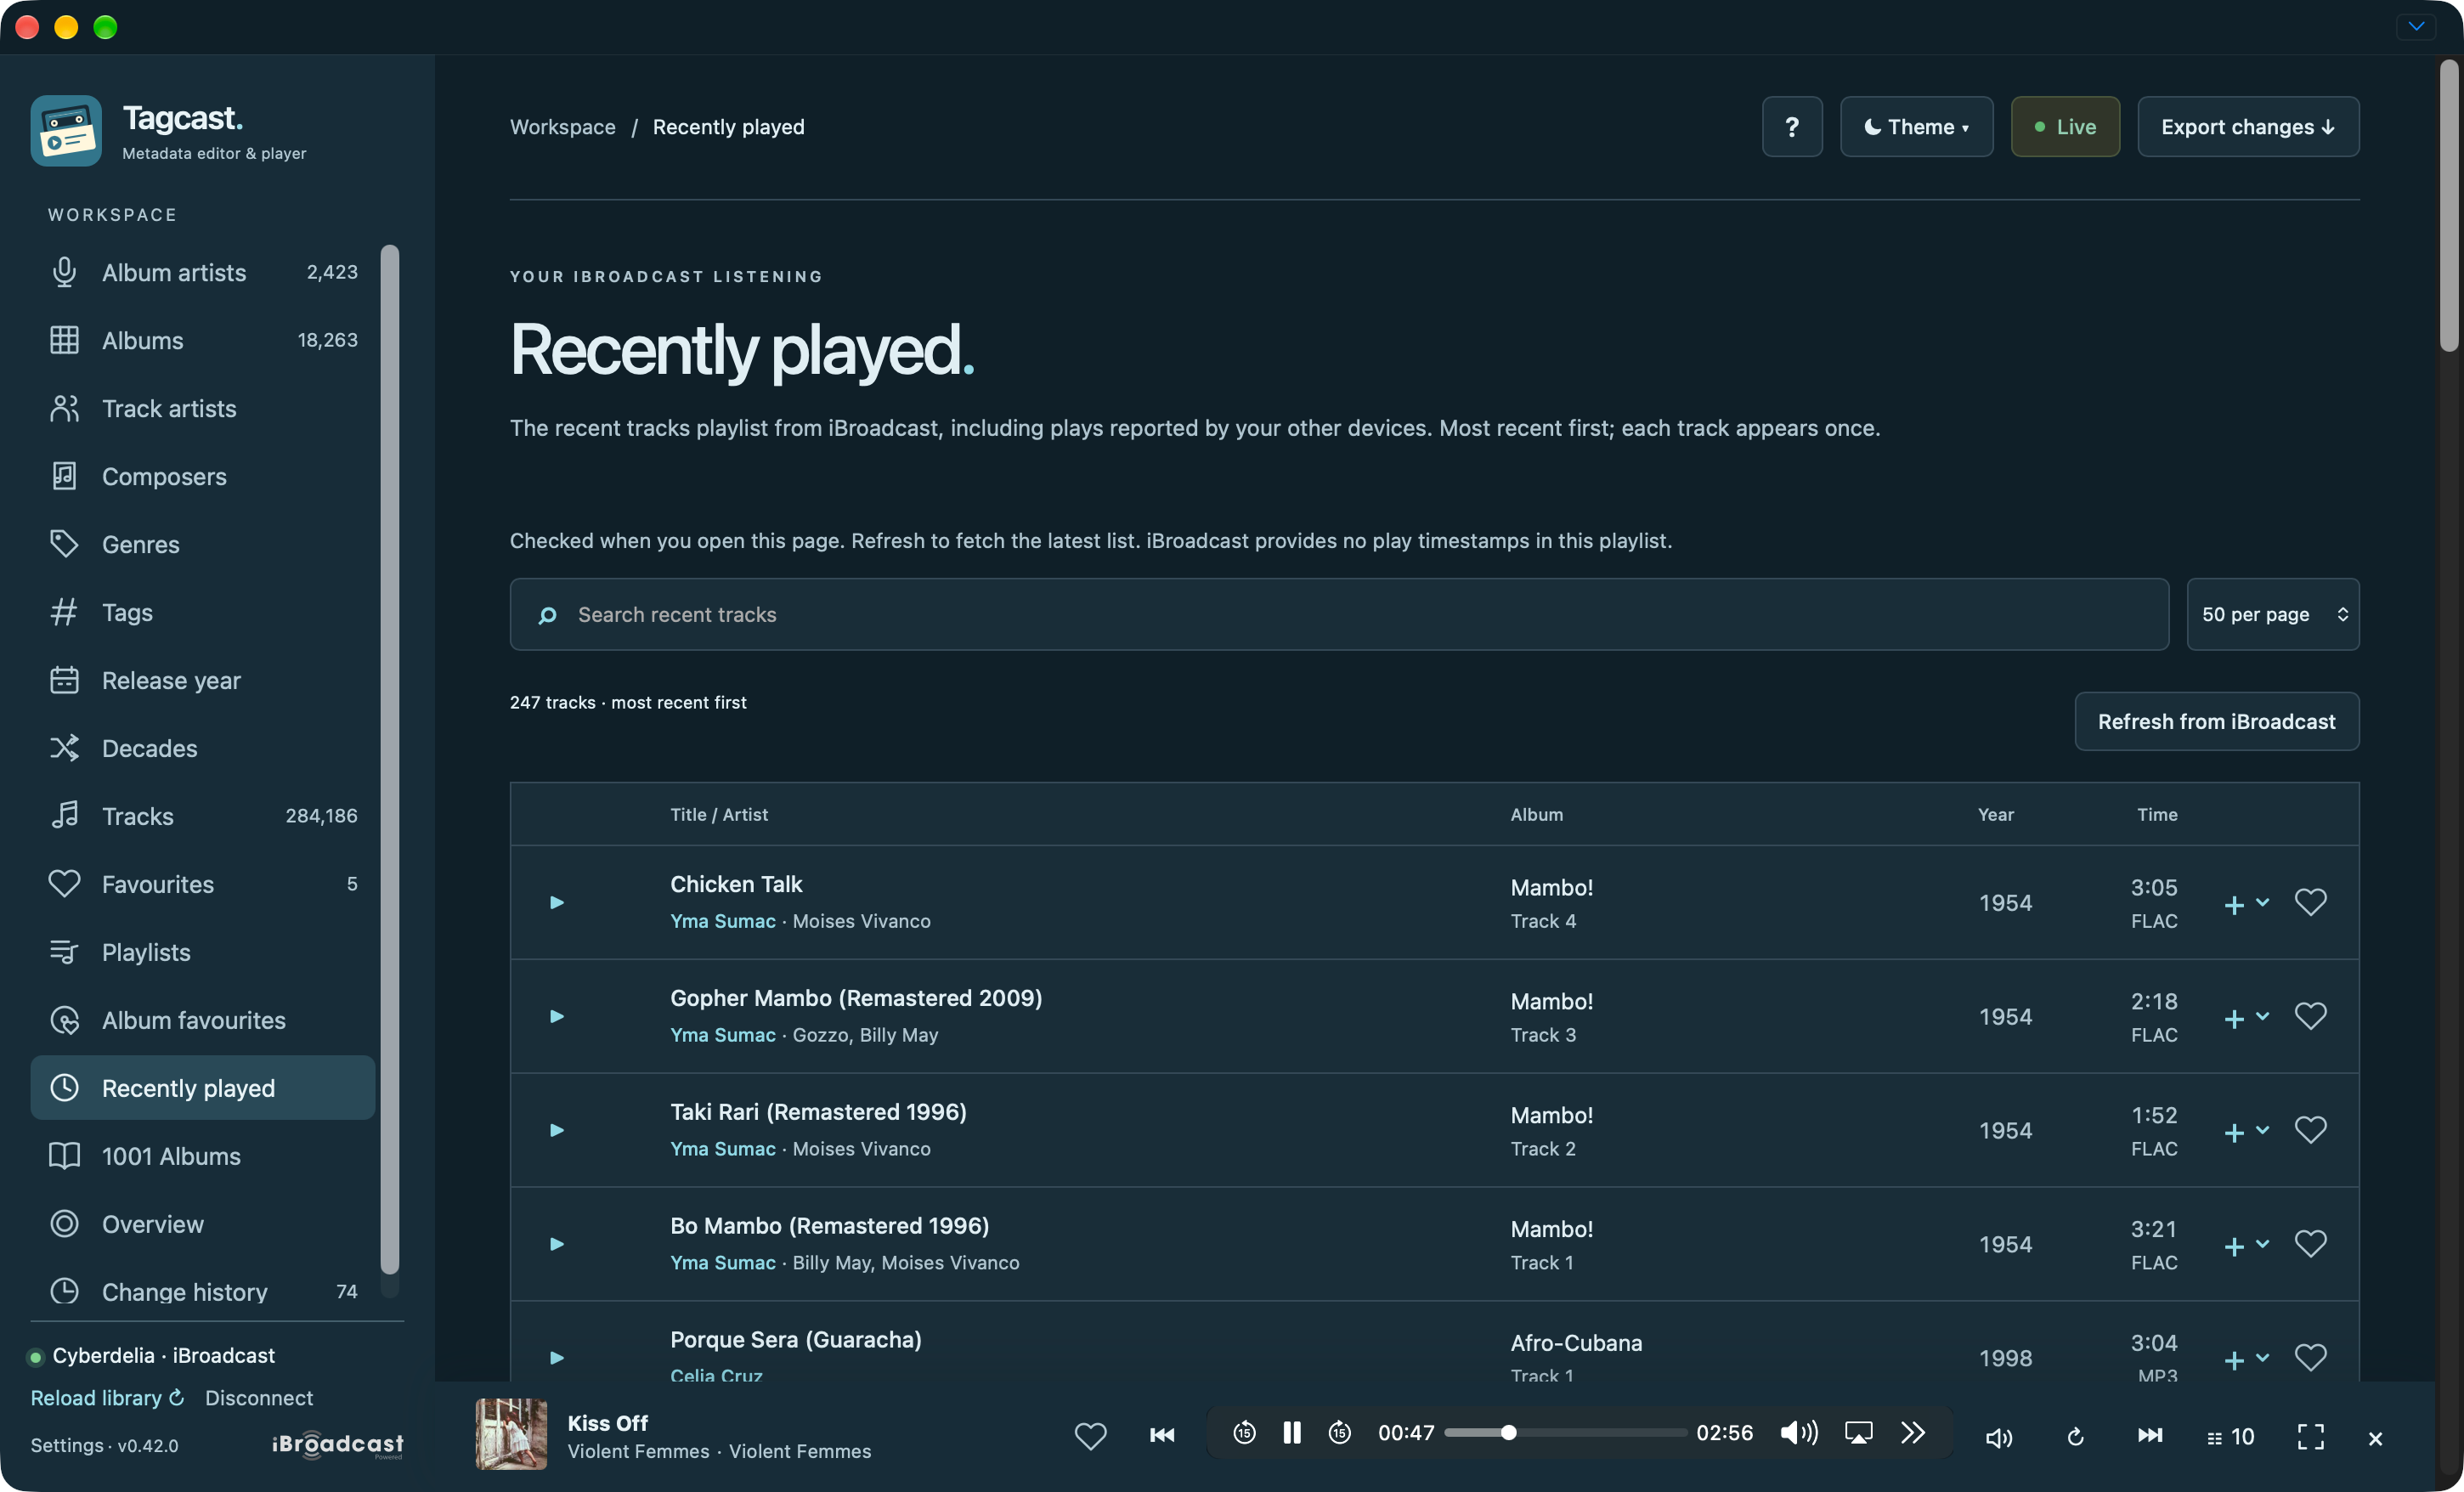
Task: Click the Tagcast cassette logo icon
Action: pos(66,131)
